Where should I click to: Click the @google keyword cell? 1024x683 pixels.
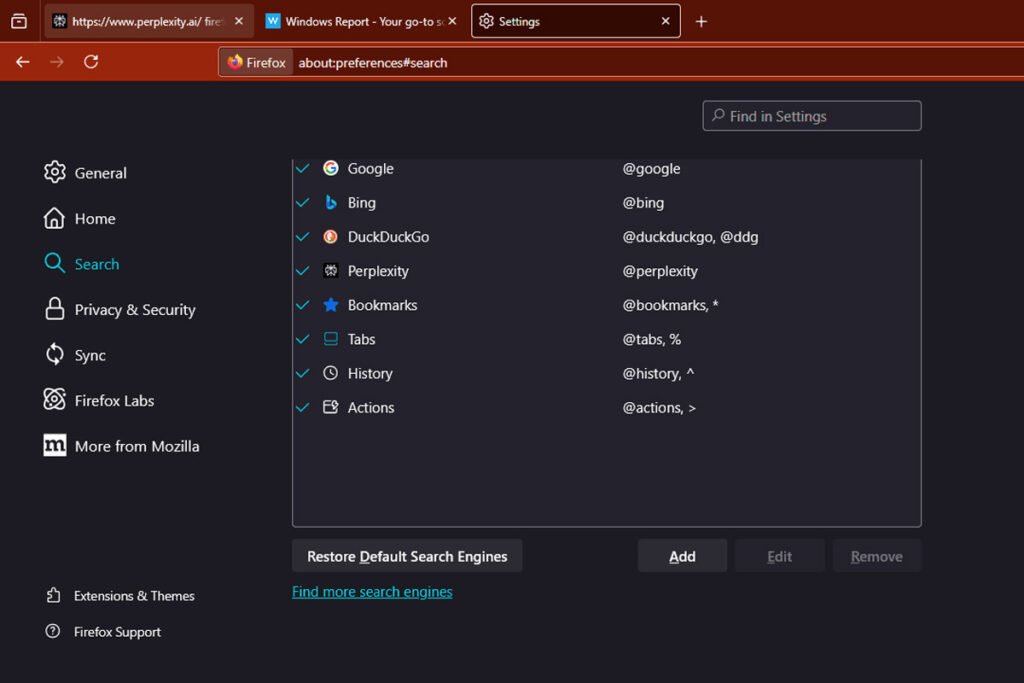651,168
